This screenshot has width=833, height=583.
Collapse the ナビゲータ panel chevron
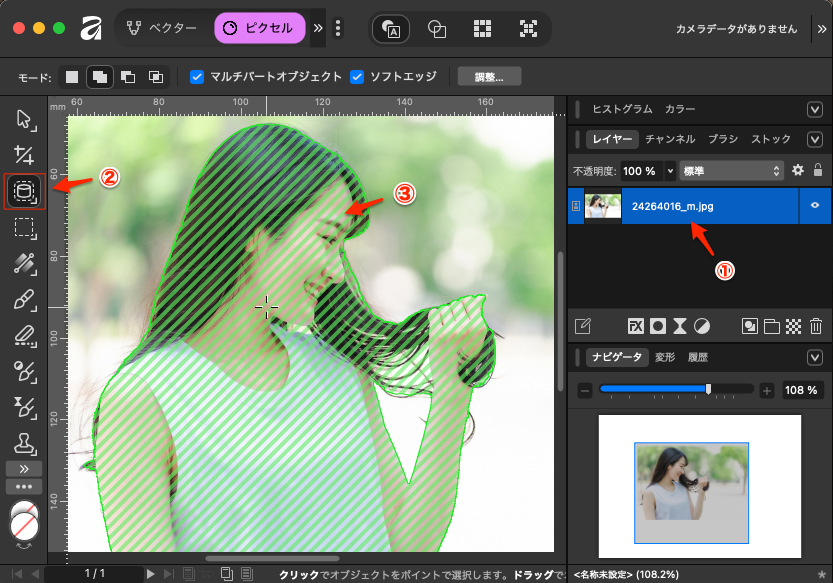[x=814, y=357]
